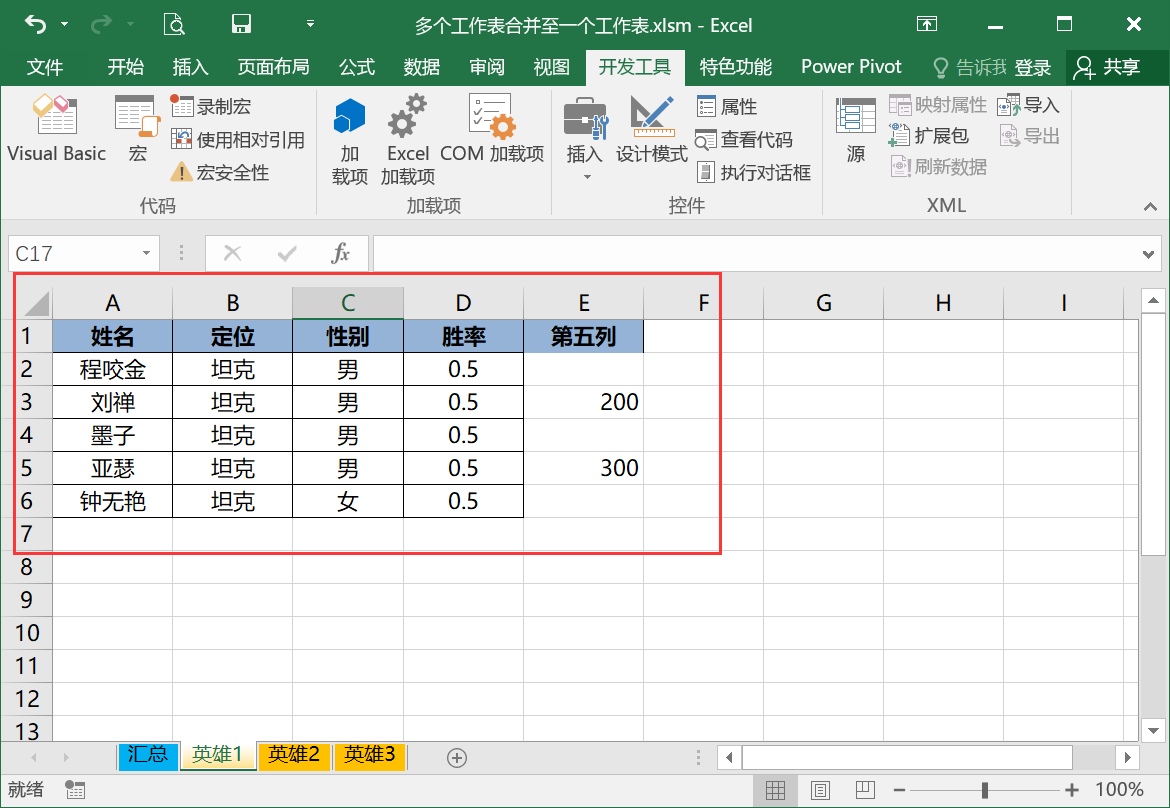Open Excel Add-ins (Excel 加载项) dialog
The image size is (1170, 808).
point(407,140)
